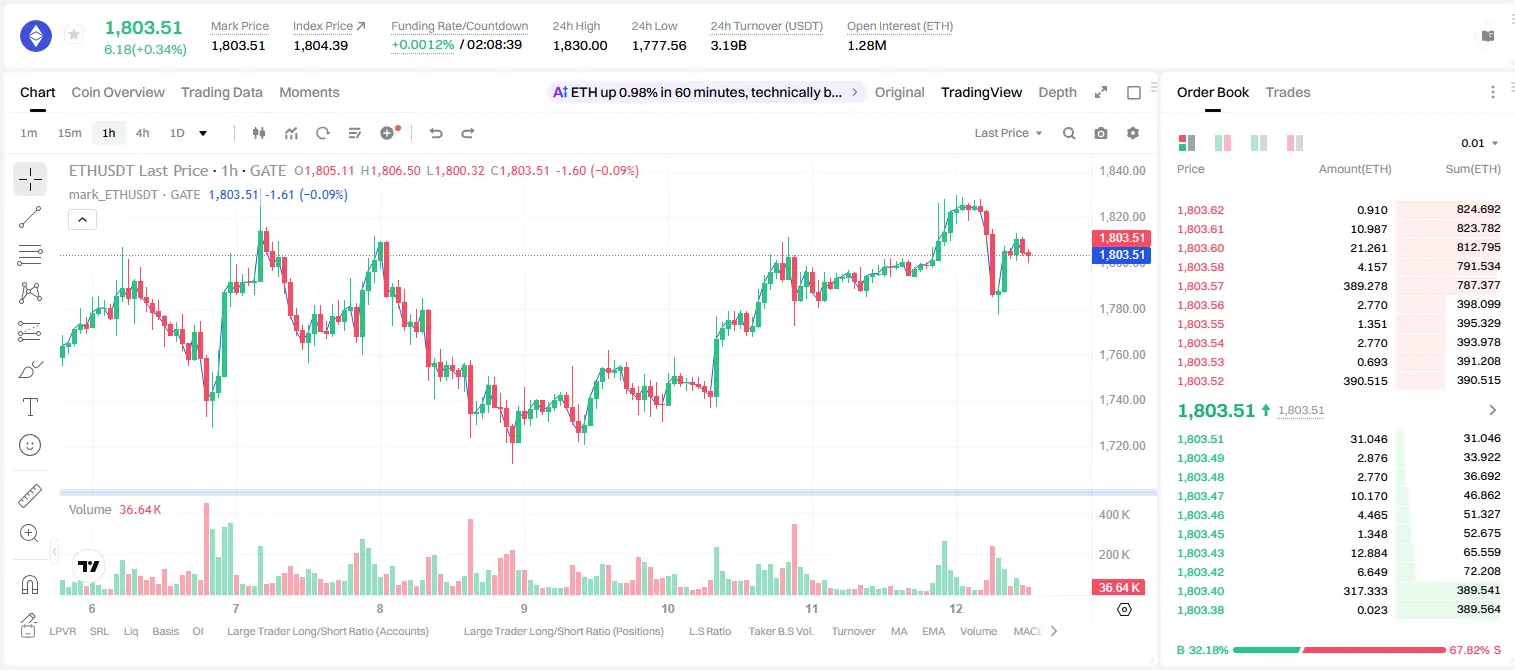Select the crosshair cursor tool
Viewport: 1515px width, 670px height.
tap(30, 179)
